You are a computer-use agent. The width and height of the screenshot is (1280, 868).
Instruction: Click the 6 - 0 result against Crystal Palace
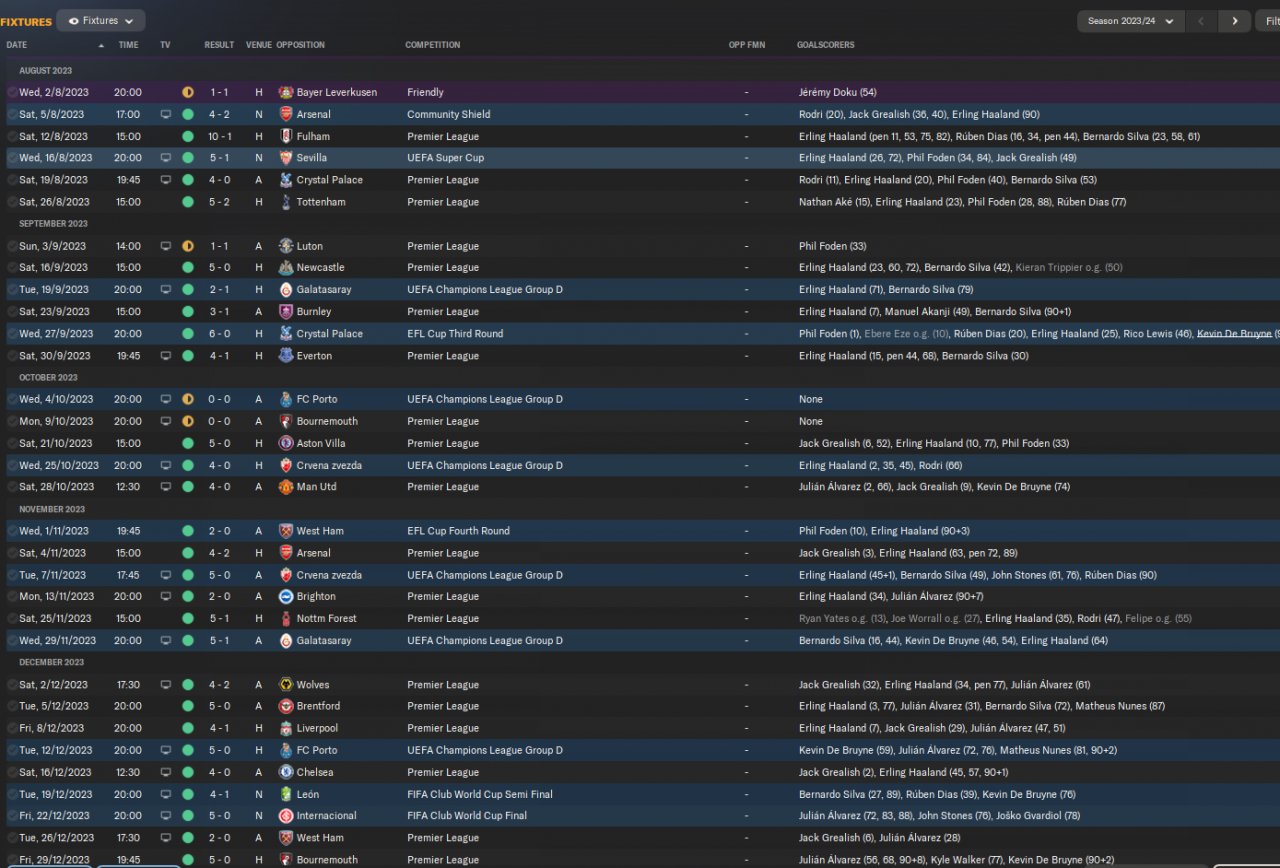[219, 334]
